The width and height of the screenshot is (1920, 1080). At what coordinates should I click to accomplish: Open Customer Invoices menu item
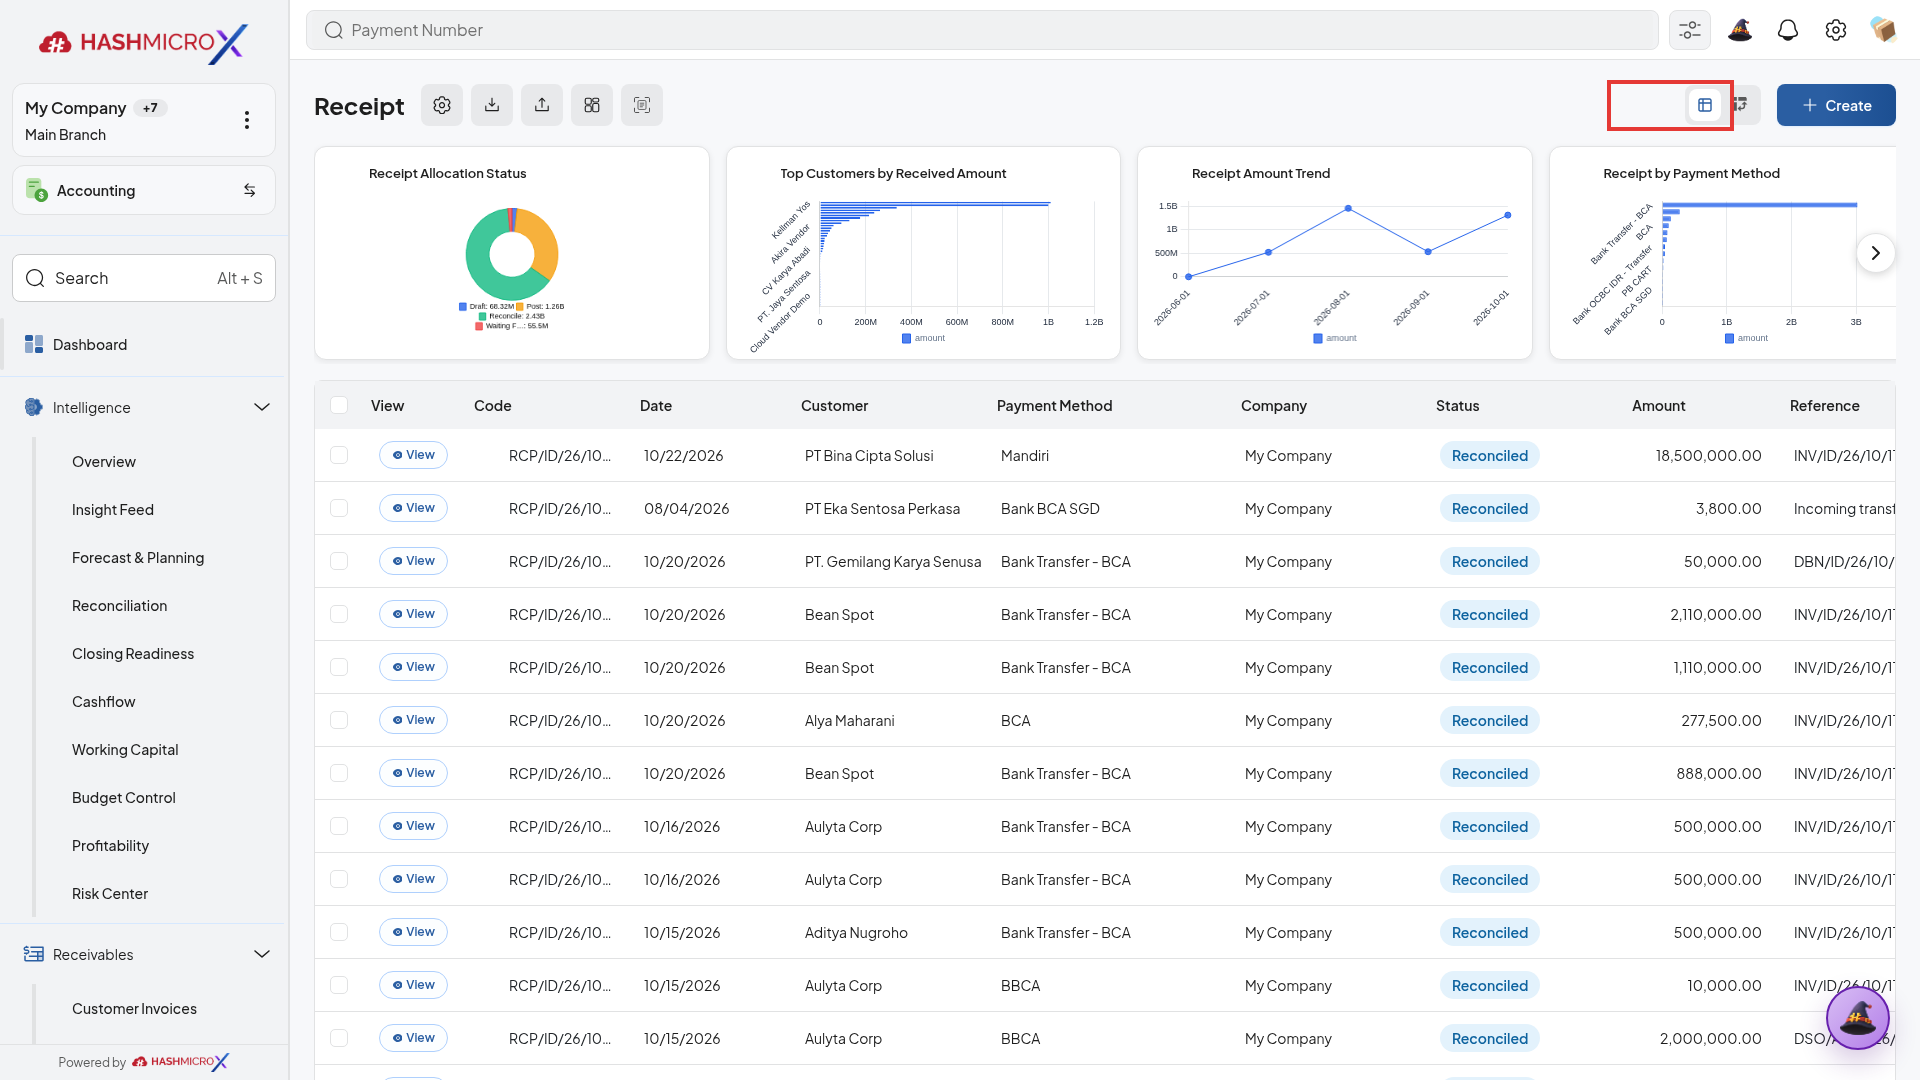pos(134,1008)
